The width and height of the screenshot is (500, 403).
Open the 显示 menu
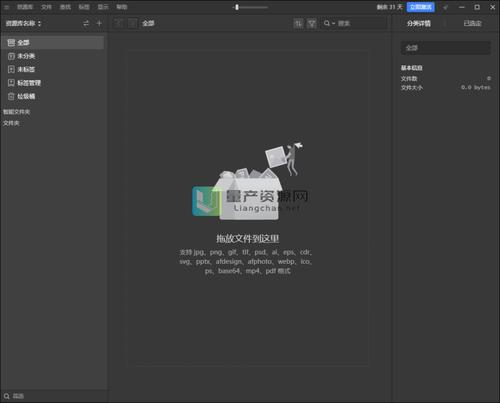tap(103, 7)
